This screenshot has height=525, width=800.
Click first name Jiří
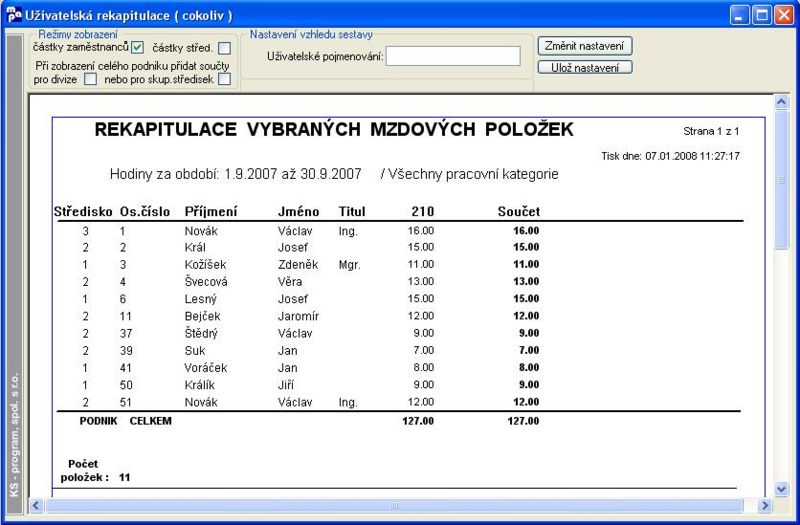click(286, 385)
